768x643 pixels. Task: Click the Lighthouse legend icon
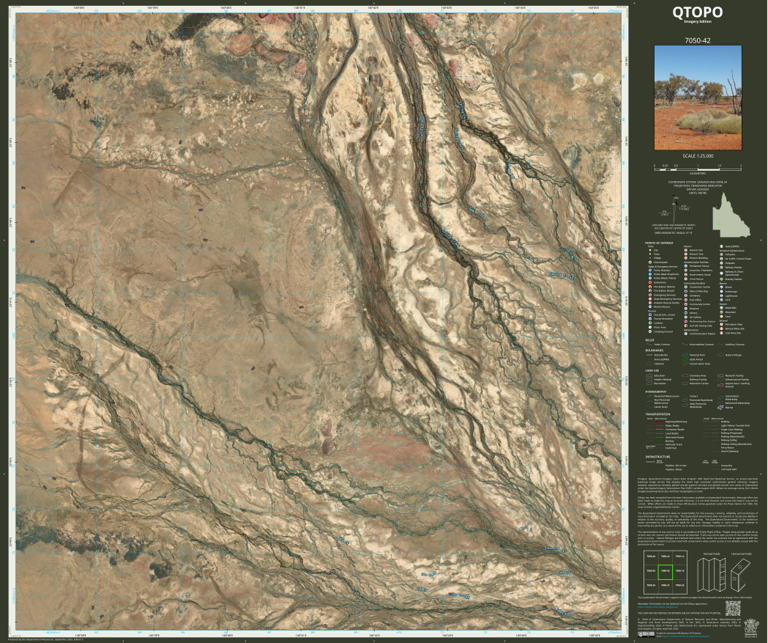coord(721,296)
